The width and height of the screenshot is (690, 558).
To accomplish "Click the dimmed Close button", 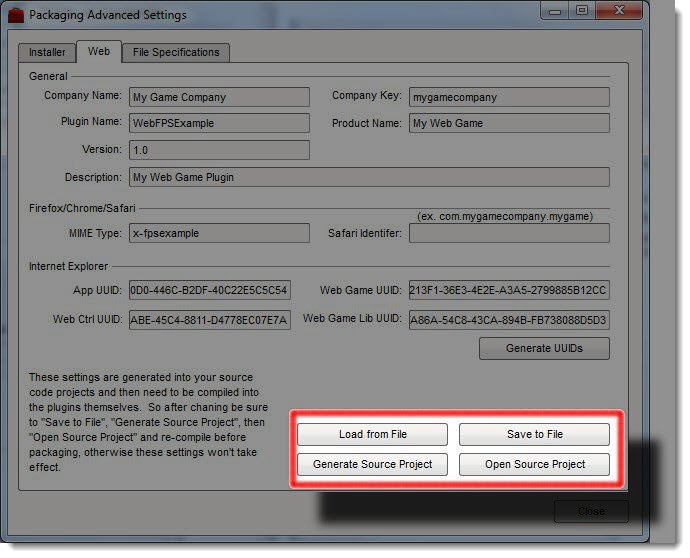I will 591,511.
